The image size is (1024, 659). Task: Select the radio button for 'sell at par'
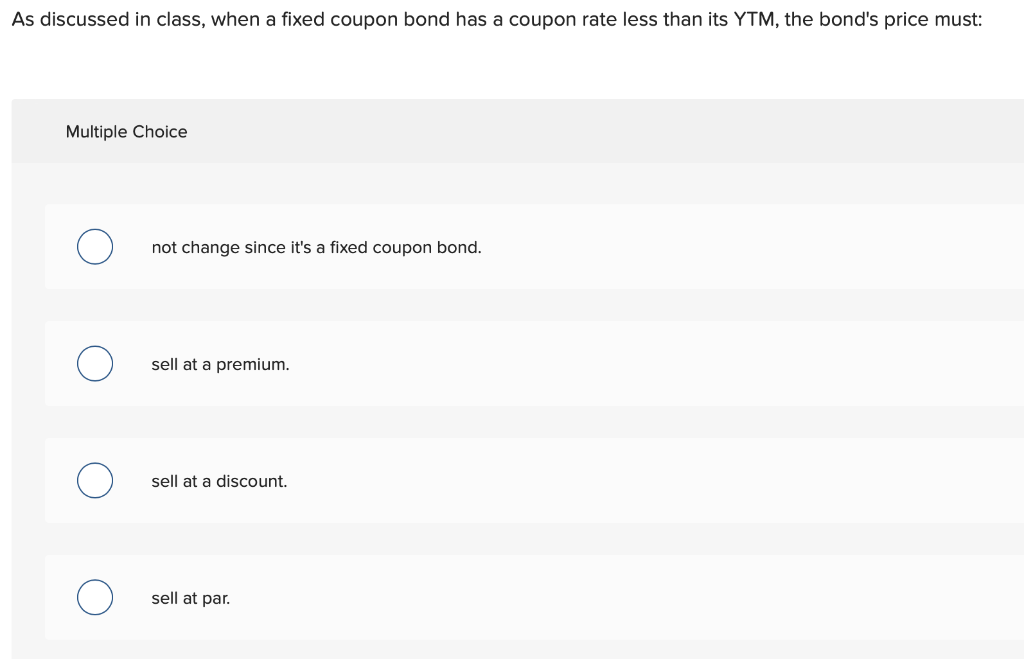click(95, 597)
